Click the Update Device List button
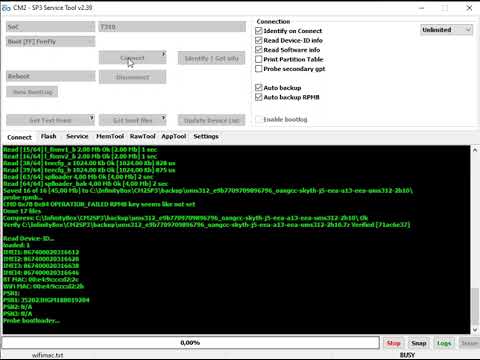The height and width of the screenshot is (360, 480). coord(212,120)
